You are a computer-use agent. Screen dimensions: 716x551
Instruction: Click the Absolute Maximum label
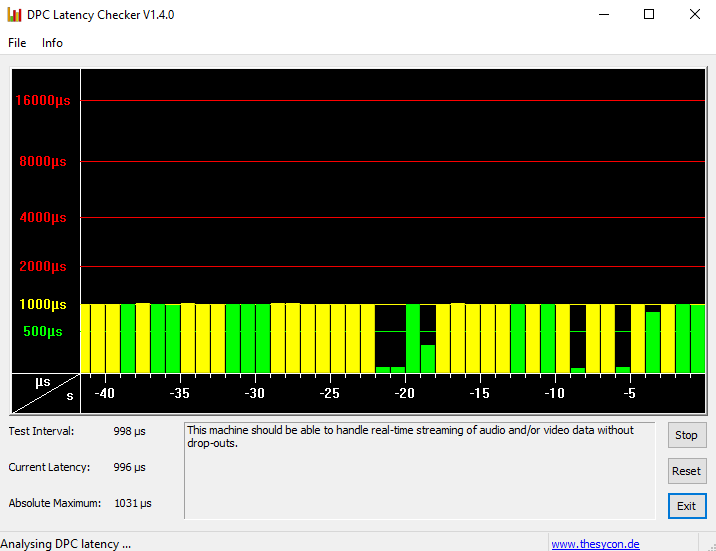55,503
